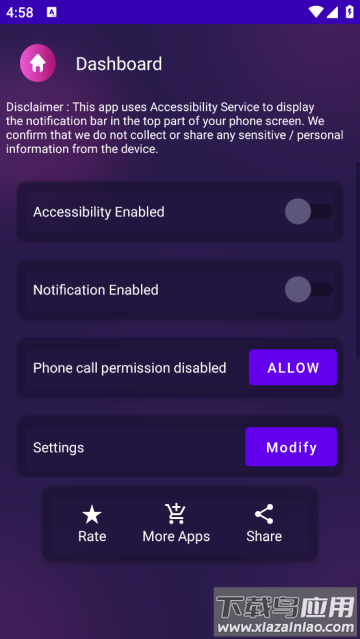Tap the Disclaimer paragraph text
This screenshot has width=360, height=639.
point(174,128)
